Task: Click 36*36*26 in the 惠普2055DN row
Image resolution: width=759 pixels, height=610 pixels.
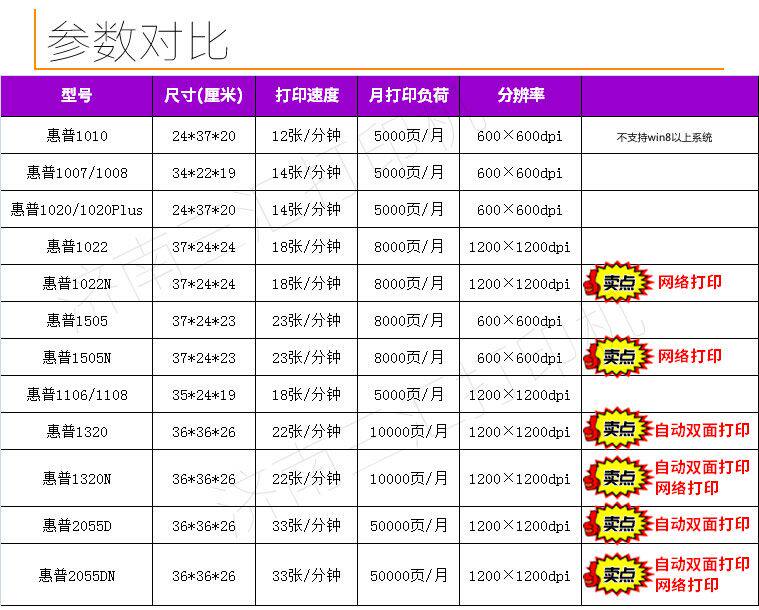Action: tap(204, 576)
